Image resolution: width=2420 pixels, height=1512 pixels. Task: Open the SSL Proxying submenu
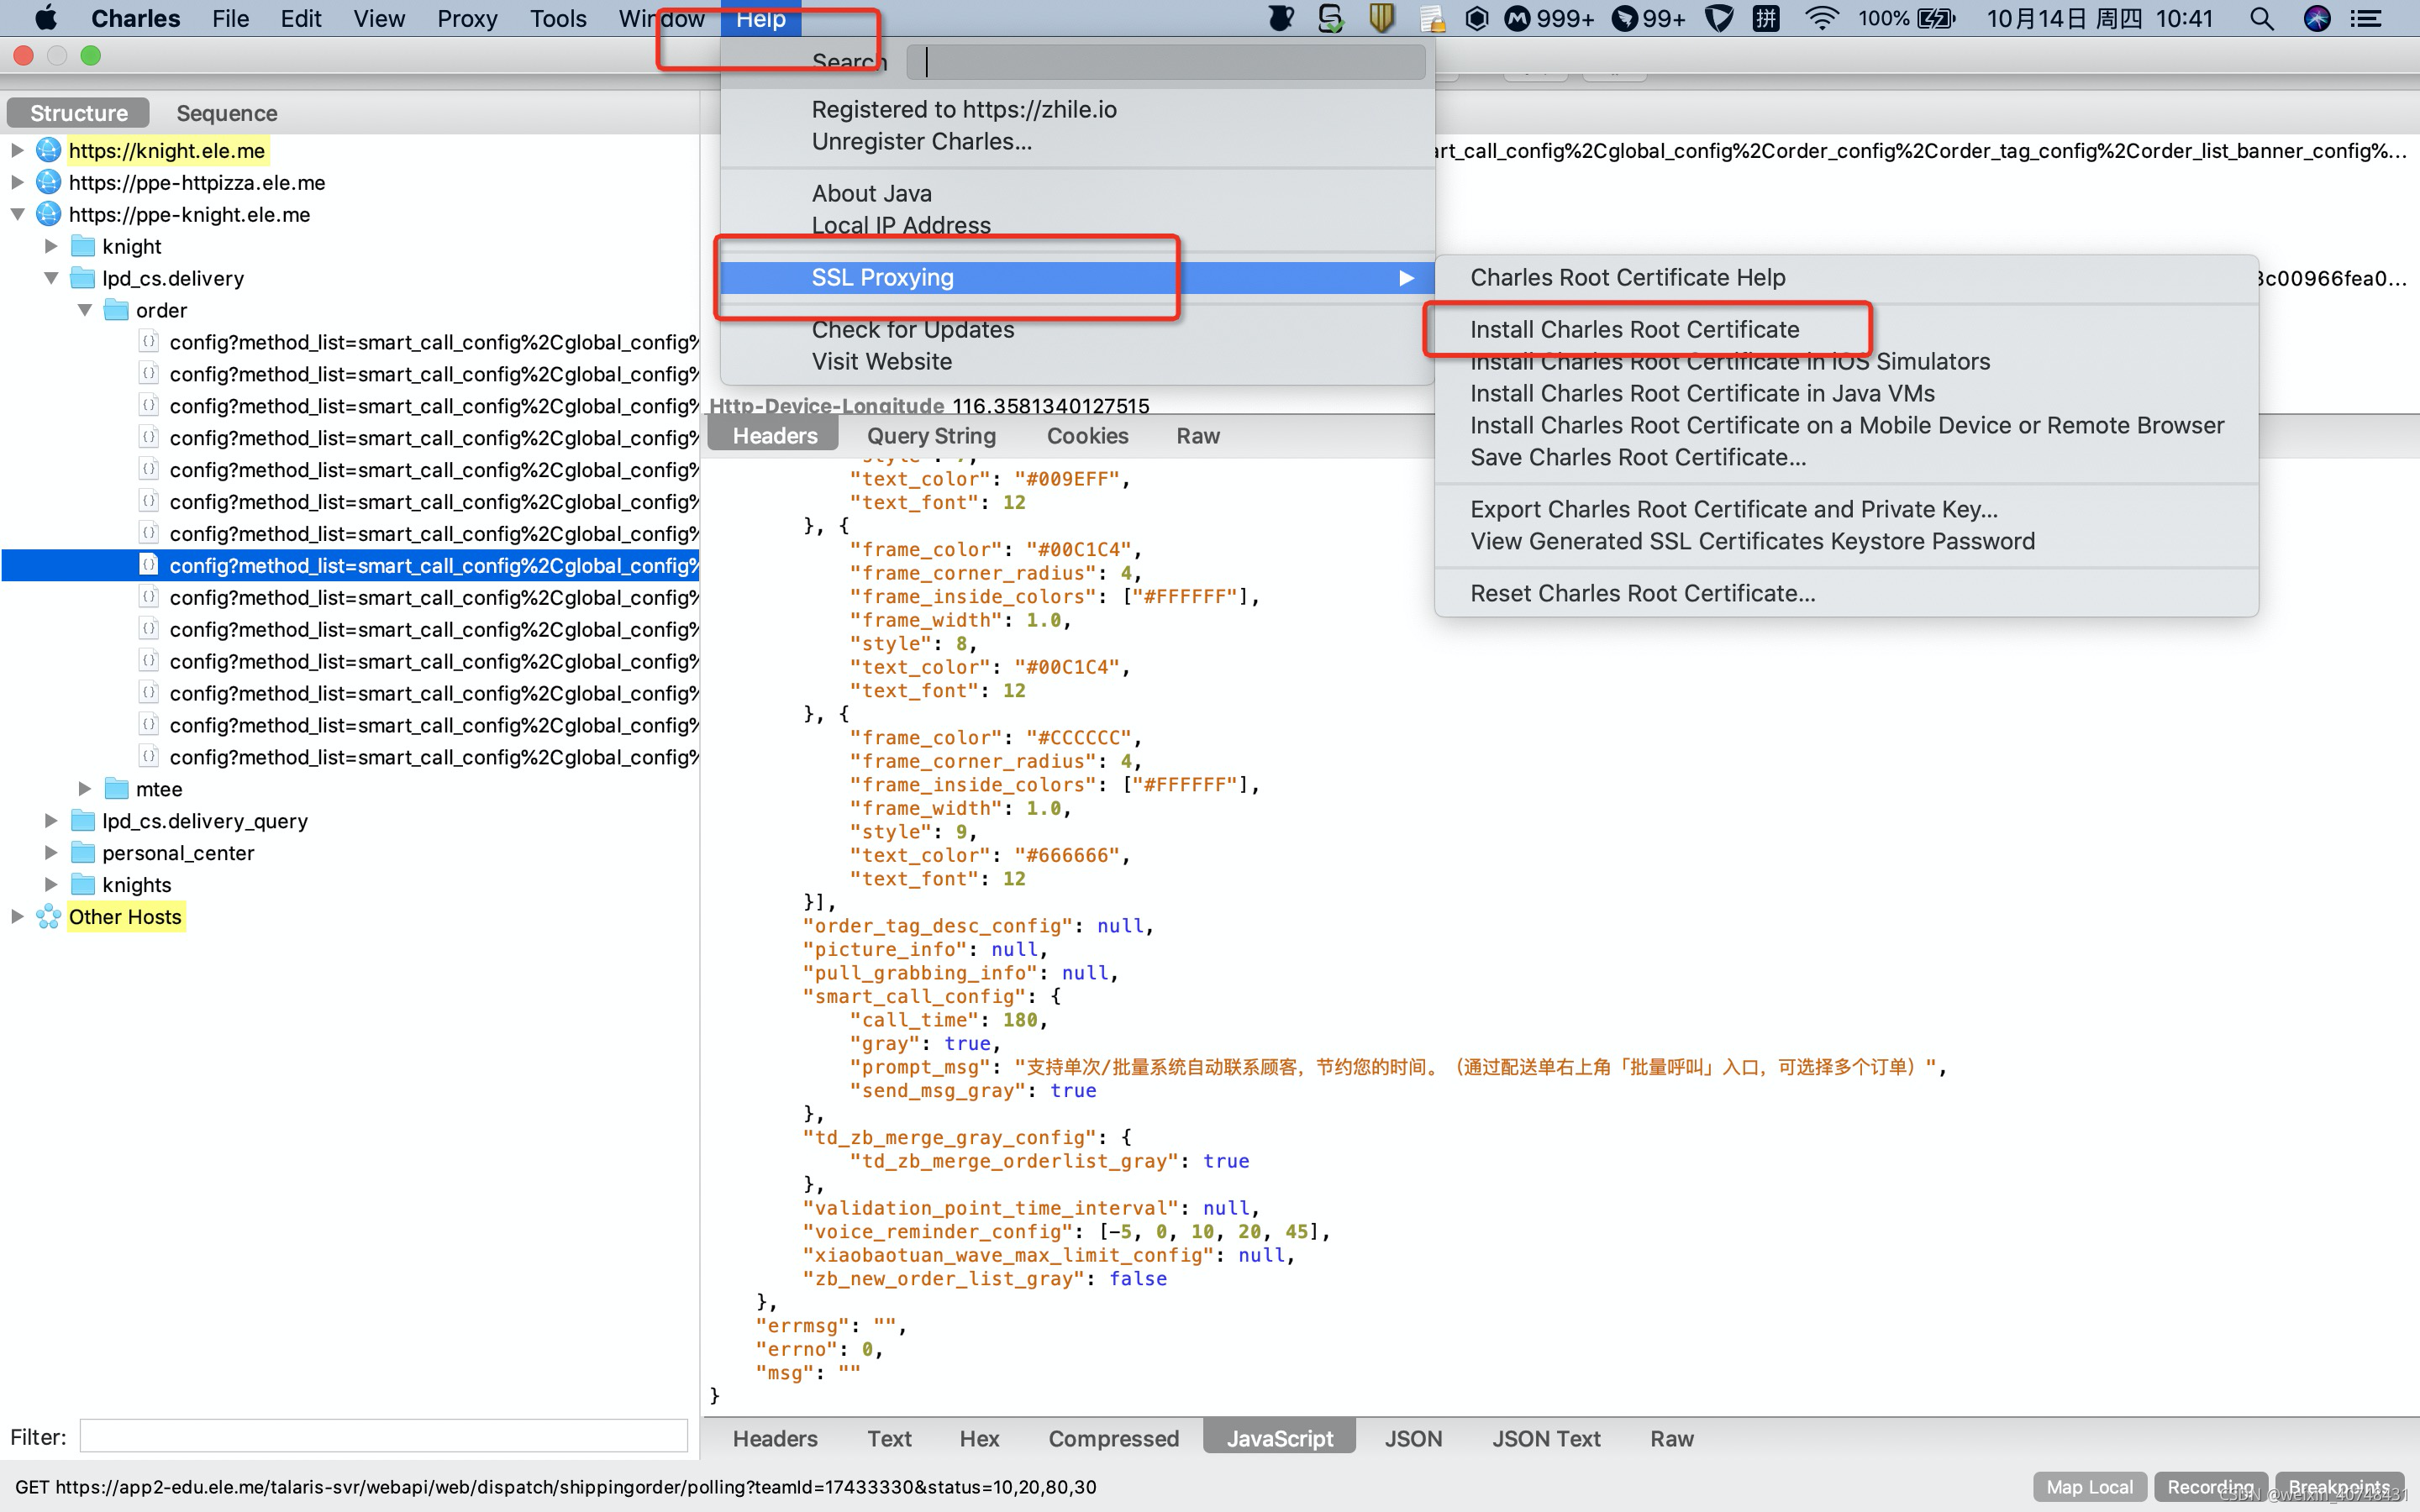[x=1077, y=277]
